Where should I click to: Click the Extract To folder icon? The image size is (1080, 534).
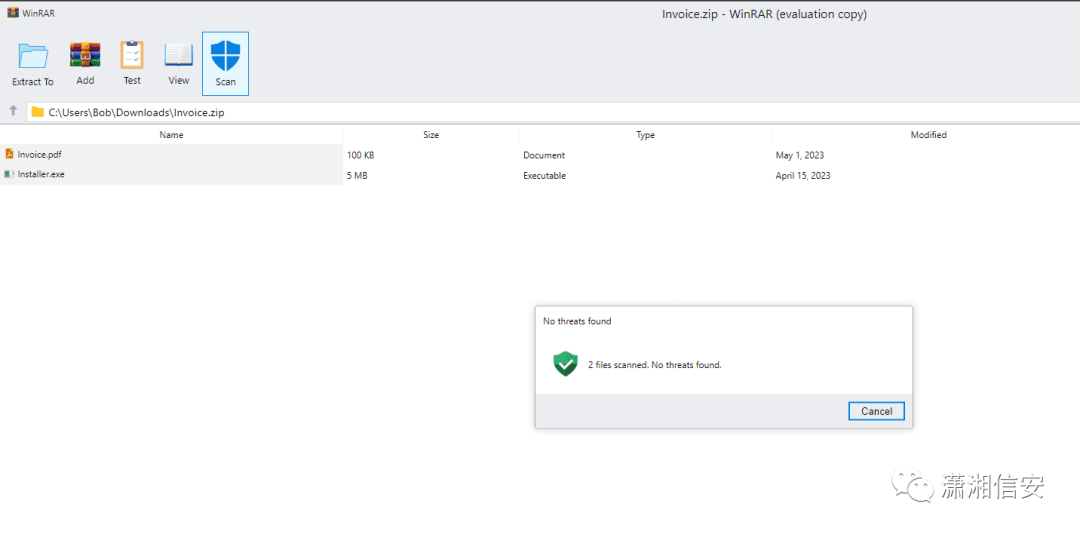33,56
